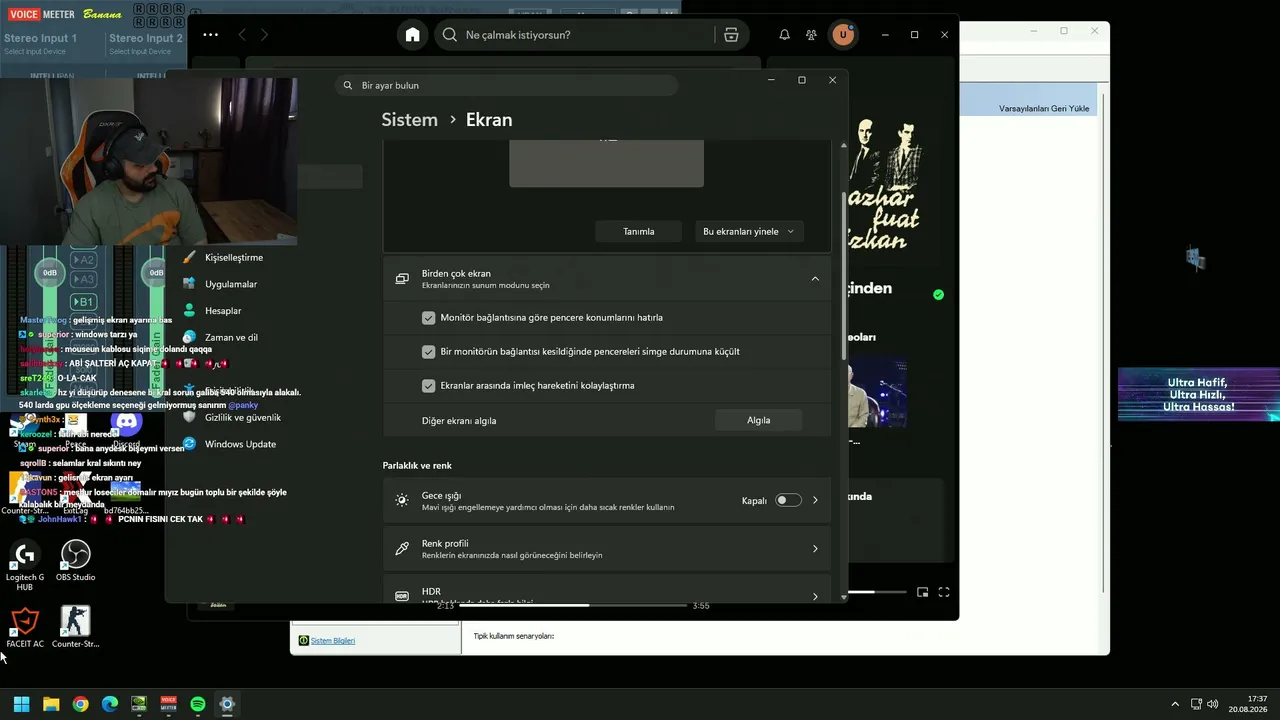Turn on the Gece ışığı switch

(788, 500)
